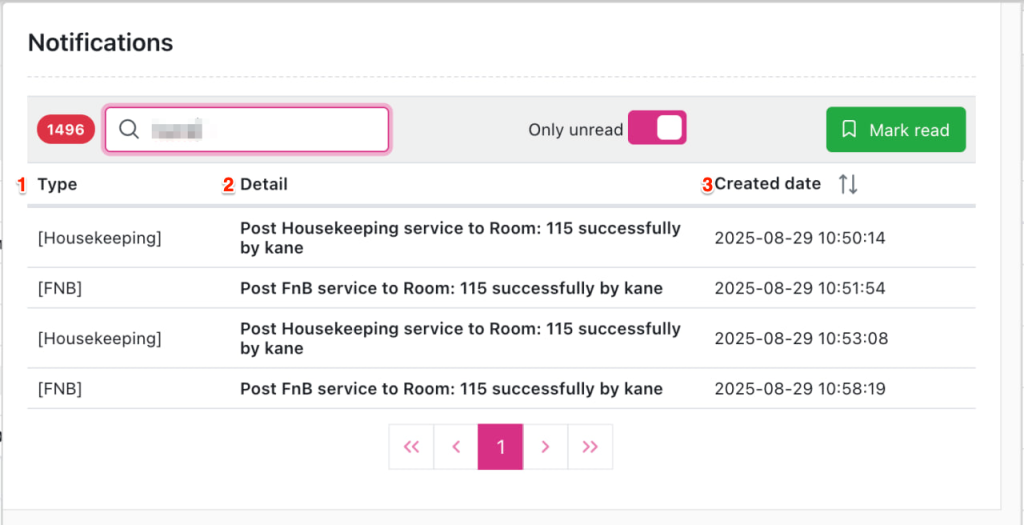1024x525 pixels.
Task: Click the bookmark icon on Mark read
Action: 850,129
